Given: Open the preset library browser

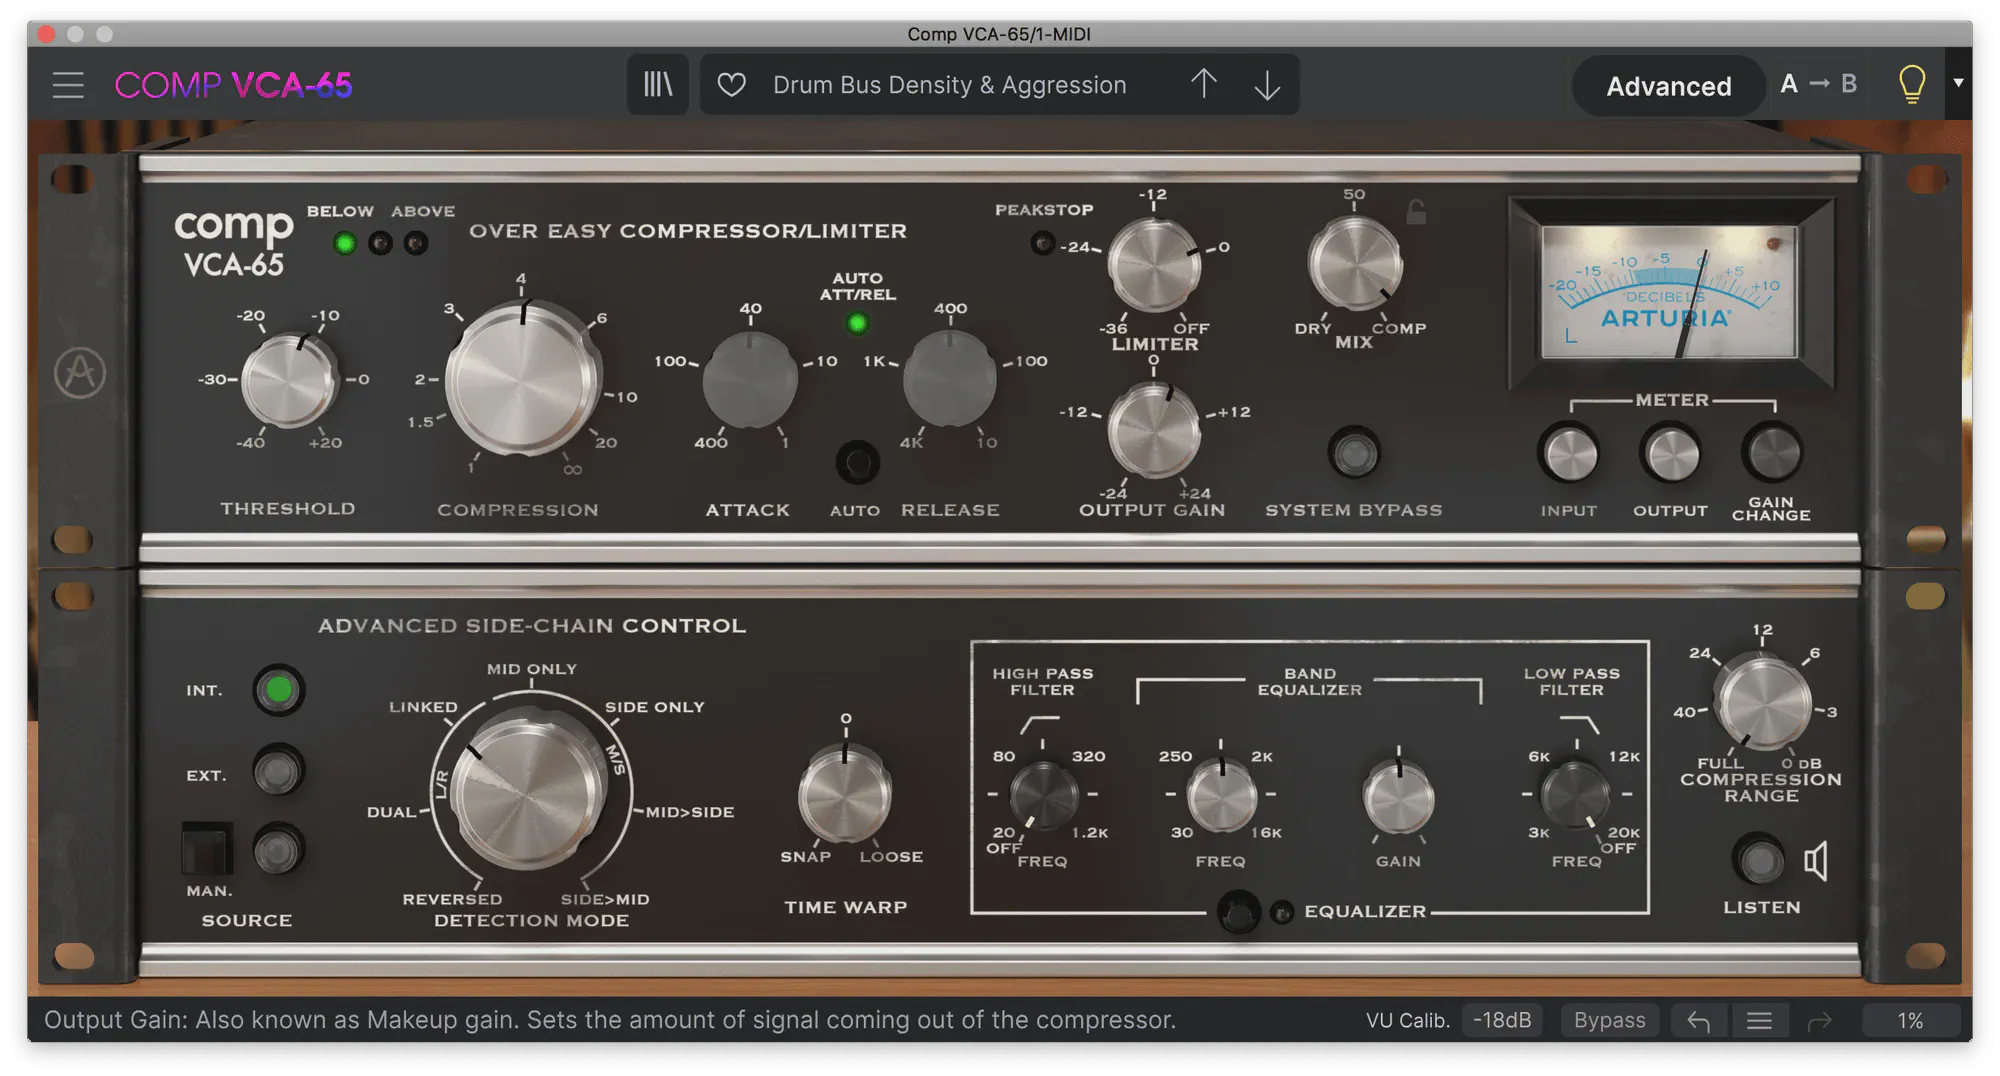Looking at the screenshot, I should tap(657, 85).
